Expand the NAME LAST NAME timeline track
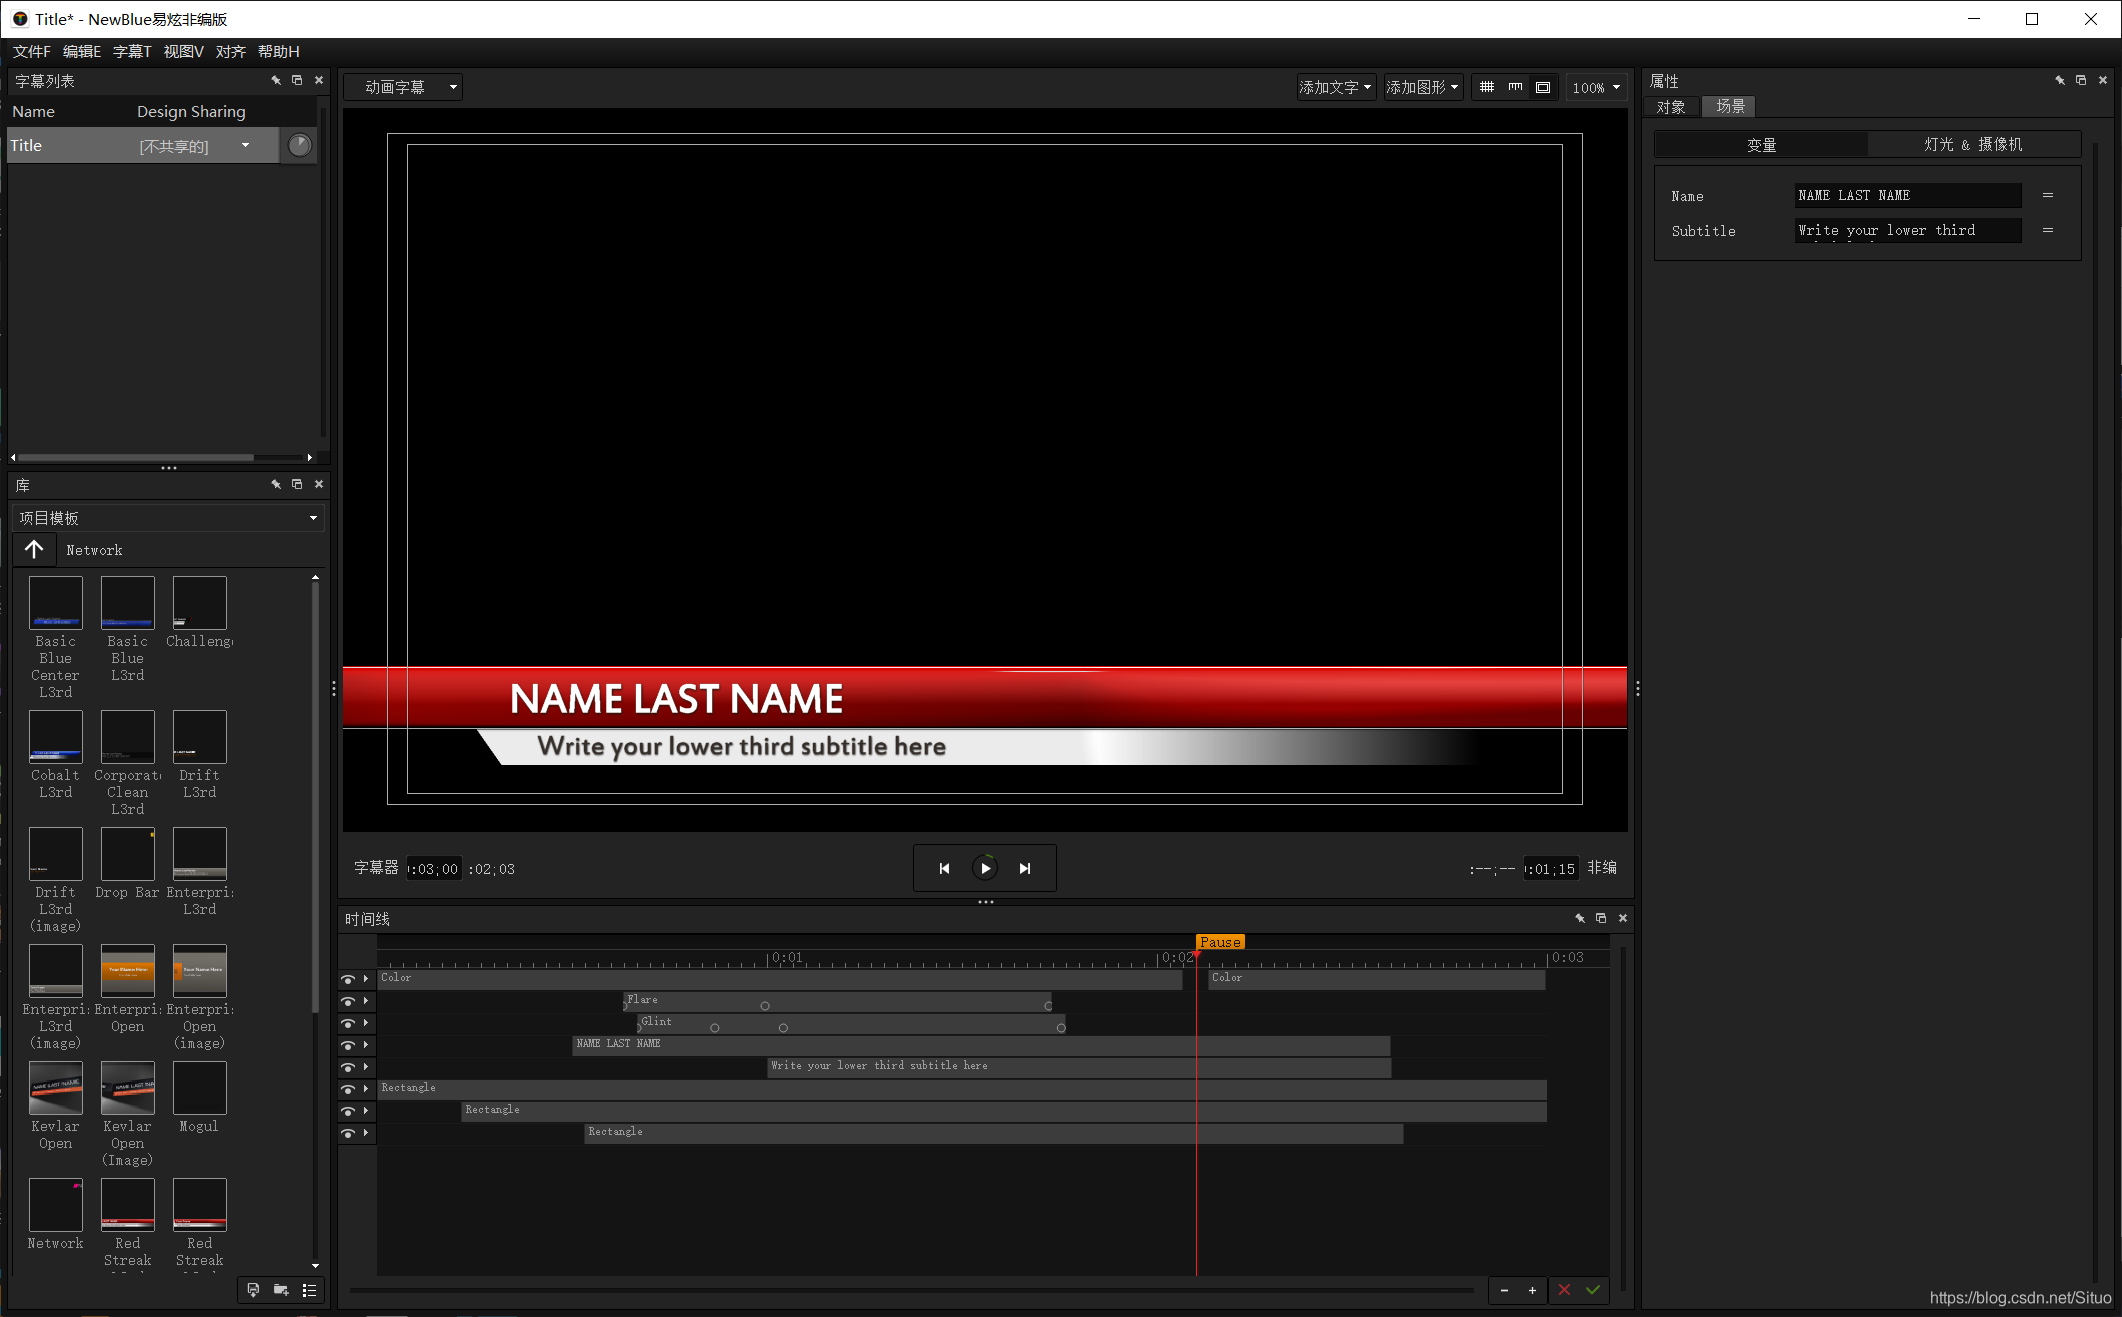 [366, 1045]
